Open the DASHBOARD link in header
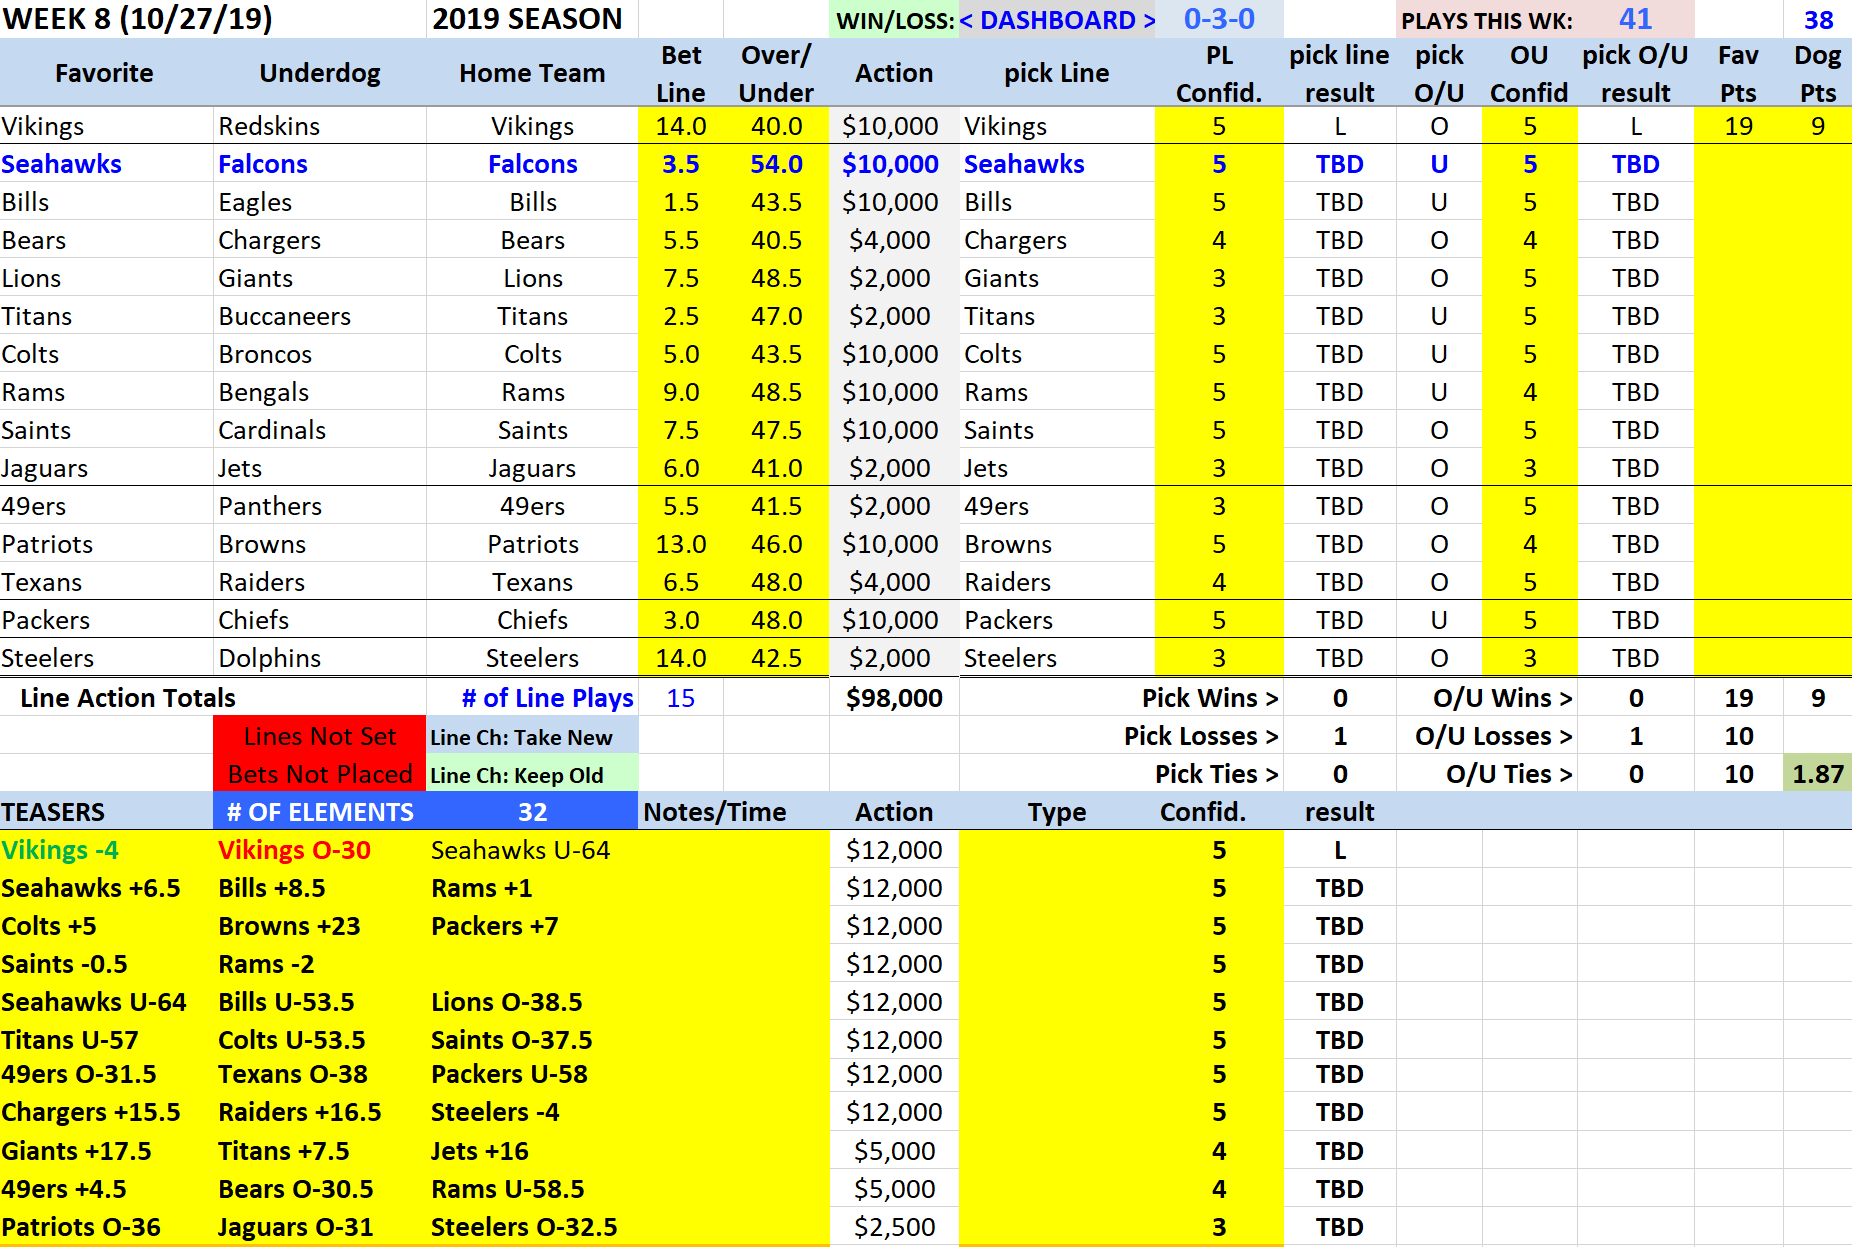This screenshot has height=1247, width=1852. point(1057,20)
